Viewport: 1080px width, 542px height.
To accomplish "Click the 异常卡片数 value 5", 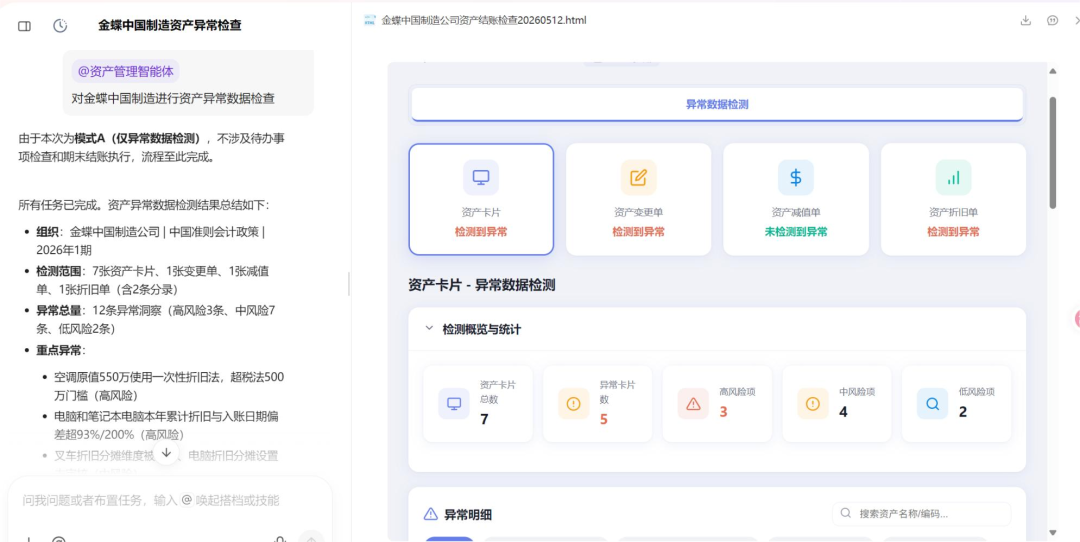I will [603, 419].
